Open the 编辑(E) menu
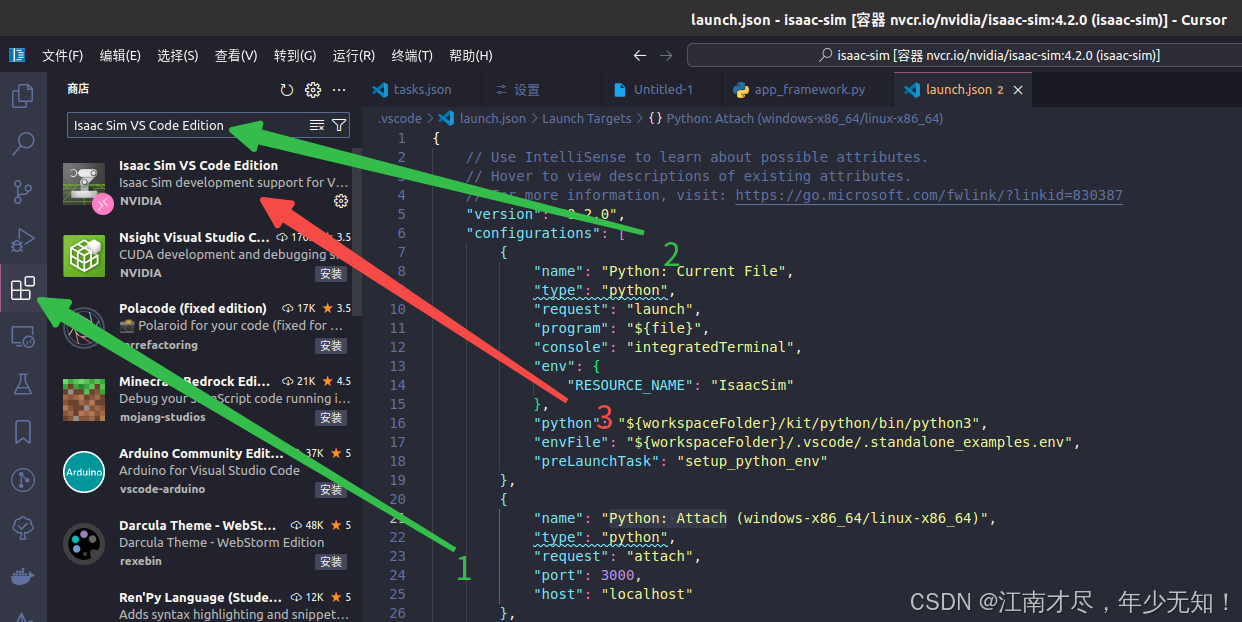 (120, 56)
